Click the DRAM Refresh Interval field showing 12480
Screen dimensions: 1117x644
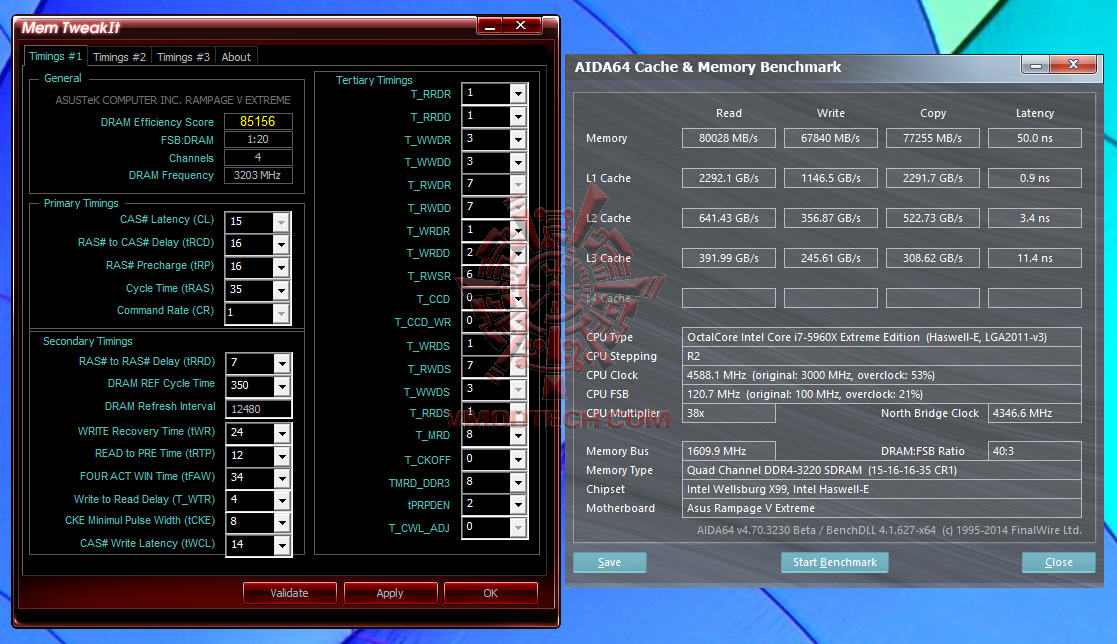[x=258, y=409]
